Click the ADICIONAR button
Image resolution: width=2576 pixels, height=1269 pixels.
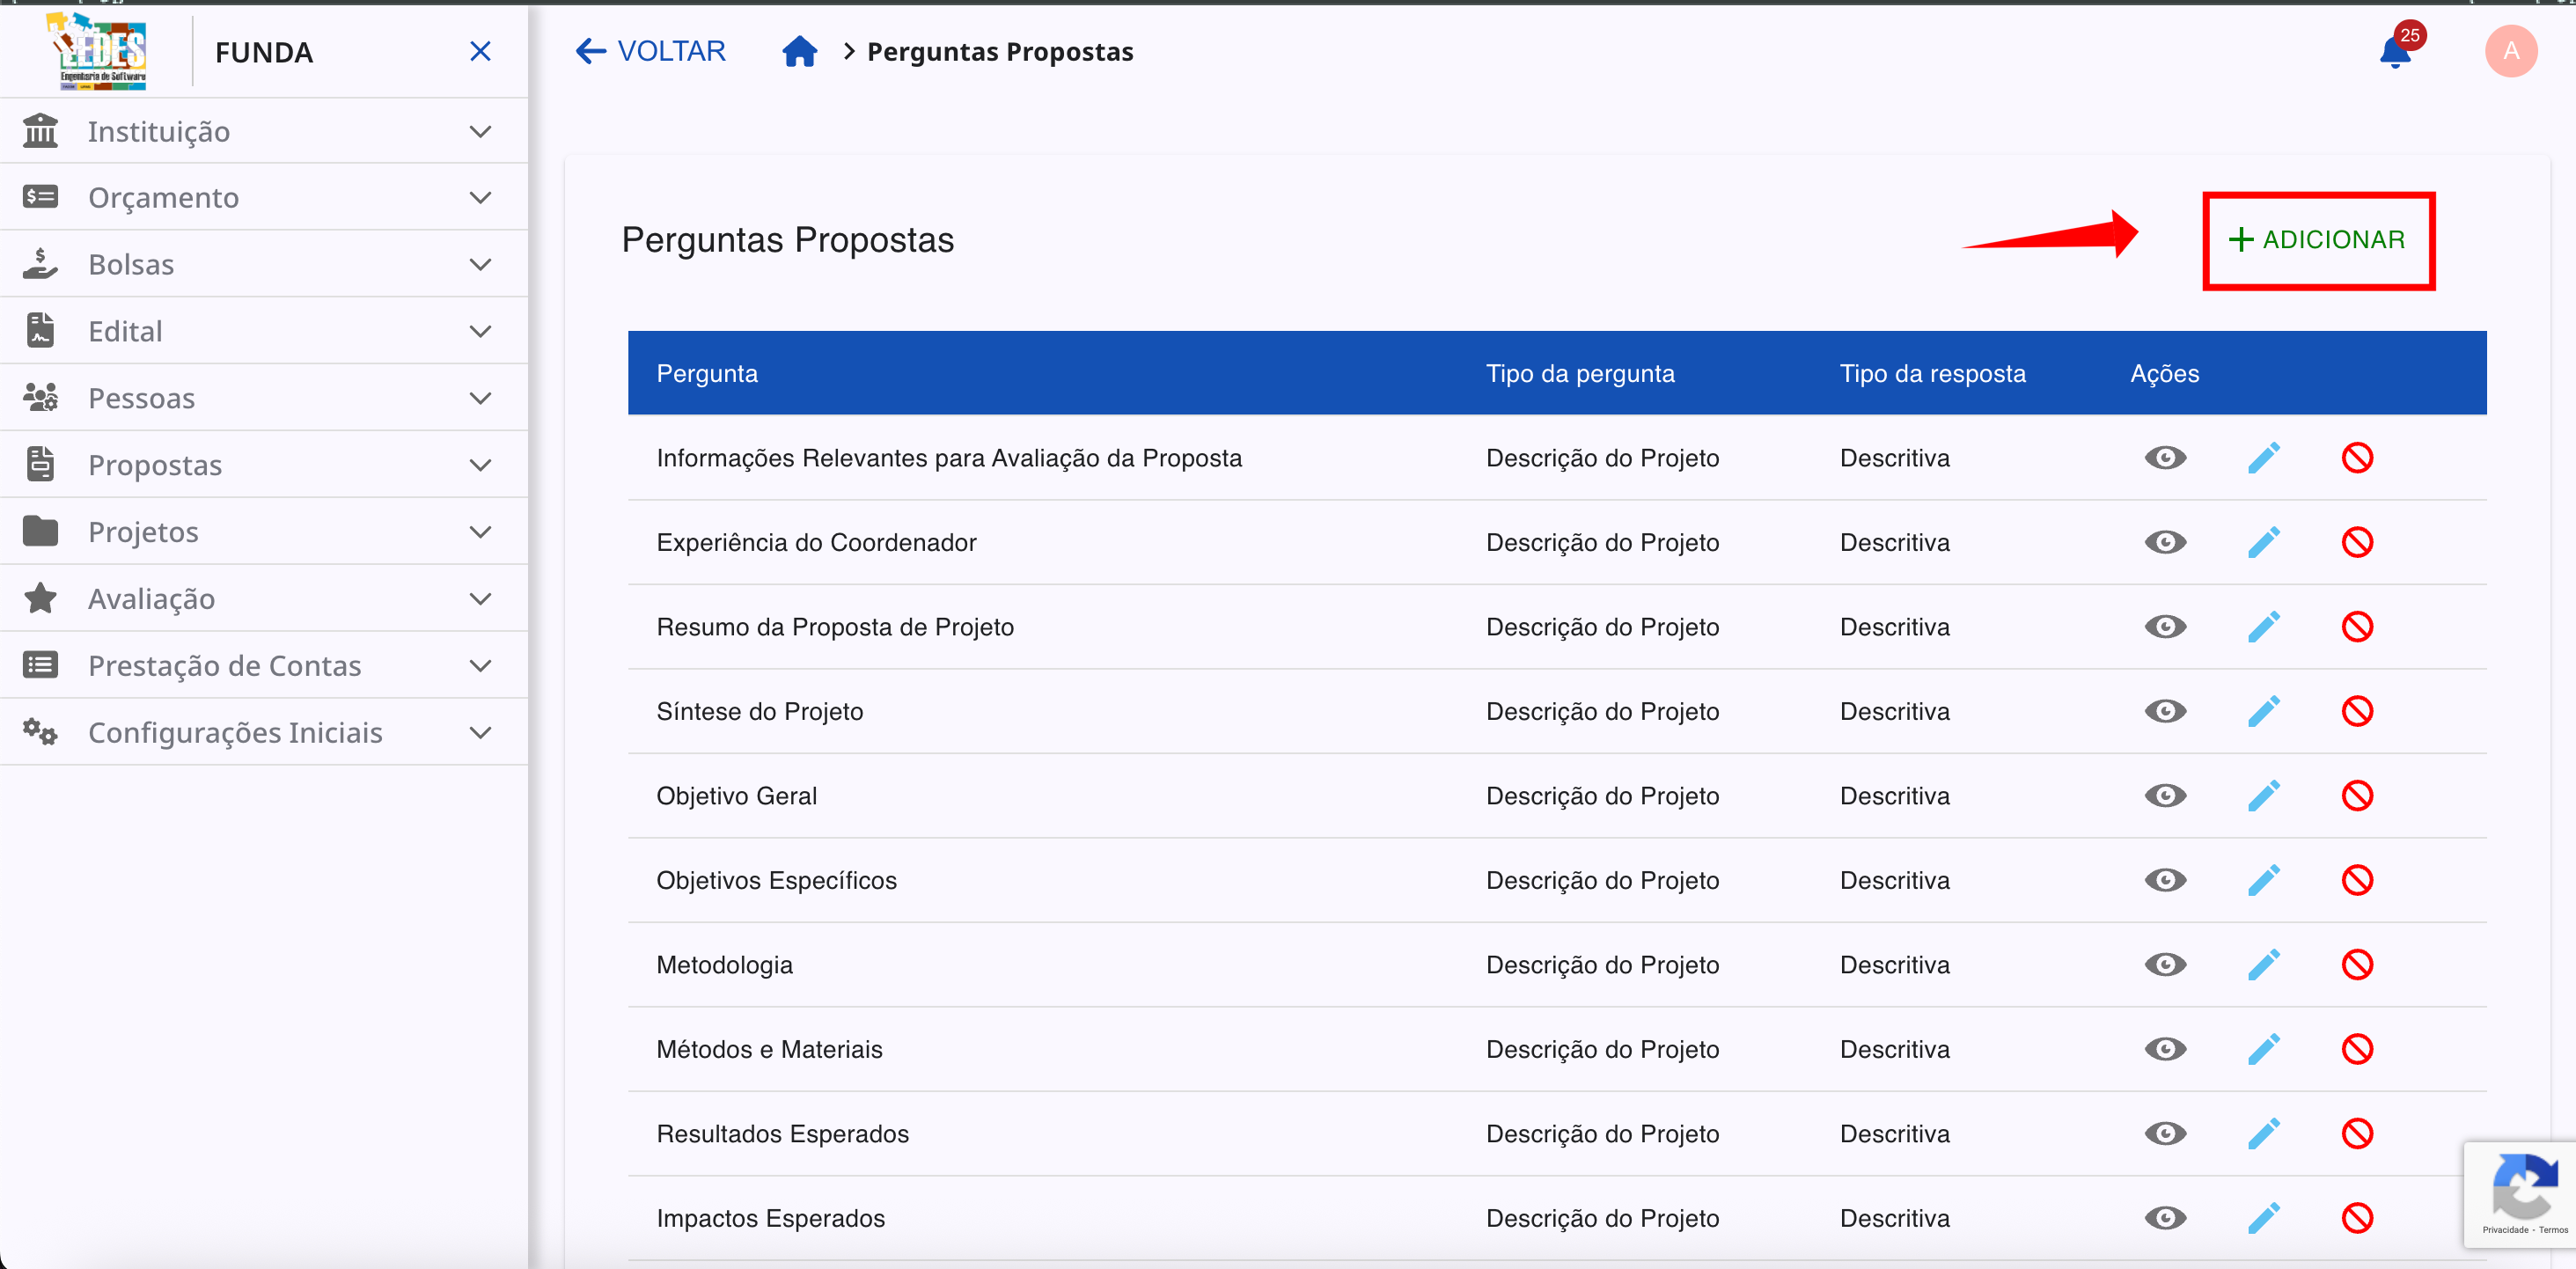[2319, 240]
